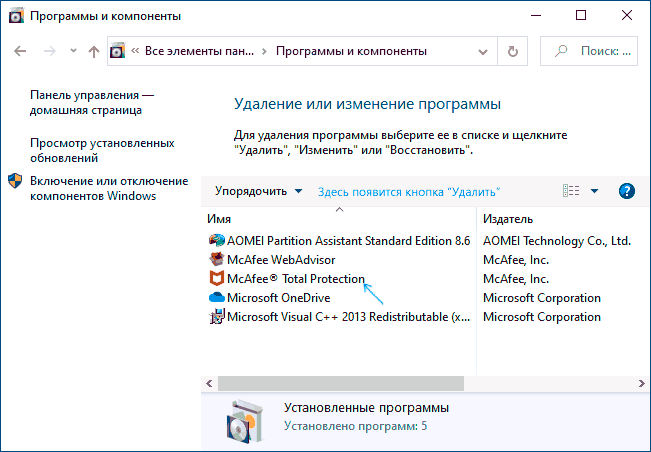Viewport: 651px width, 452px height.
Task: Open the 'Упорядочить' menu
Action: tap(258, 191)
